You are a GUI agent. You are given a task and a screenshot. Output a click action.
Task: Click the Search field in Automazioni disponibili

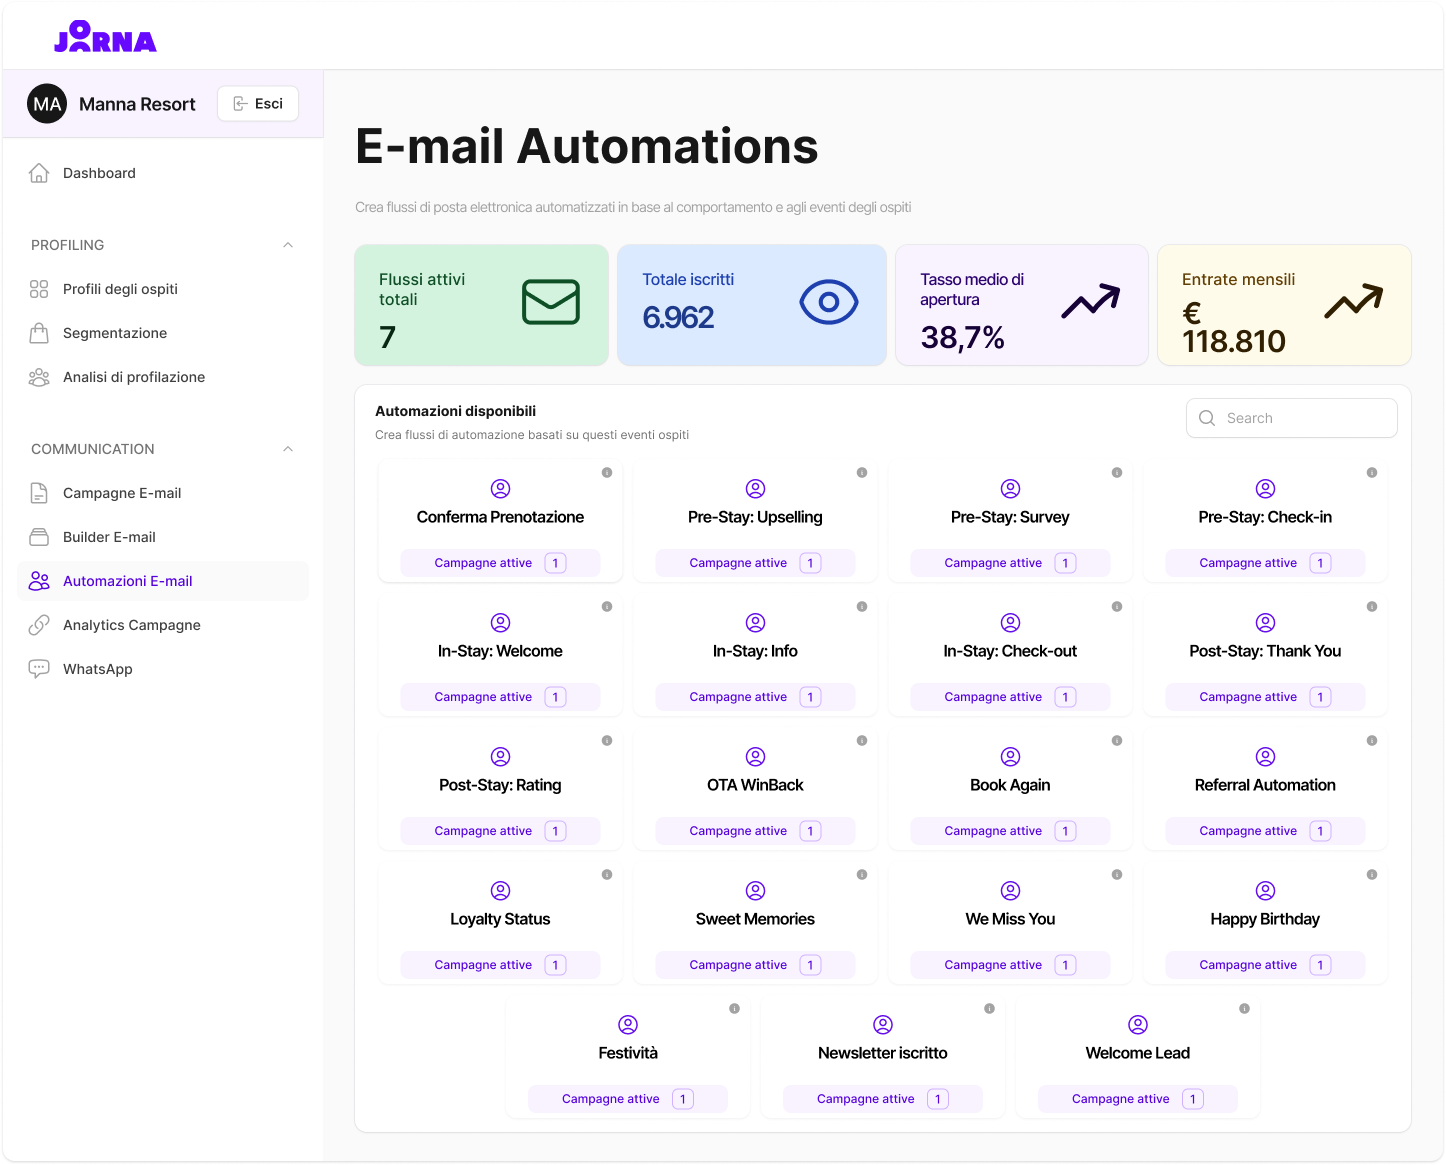point(1291,417)
